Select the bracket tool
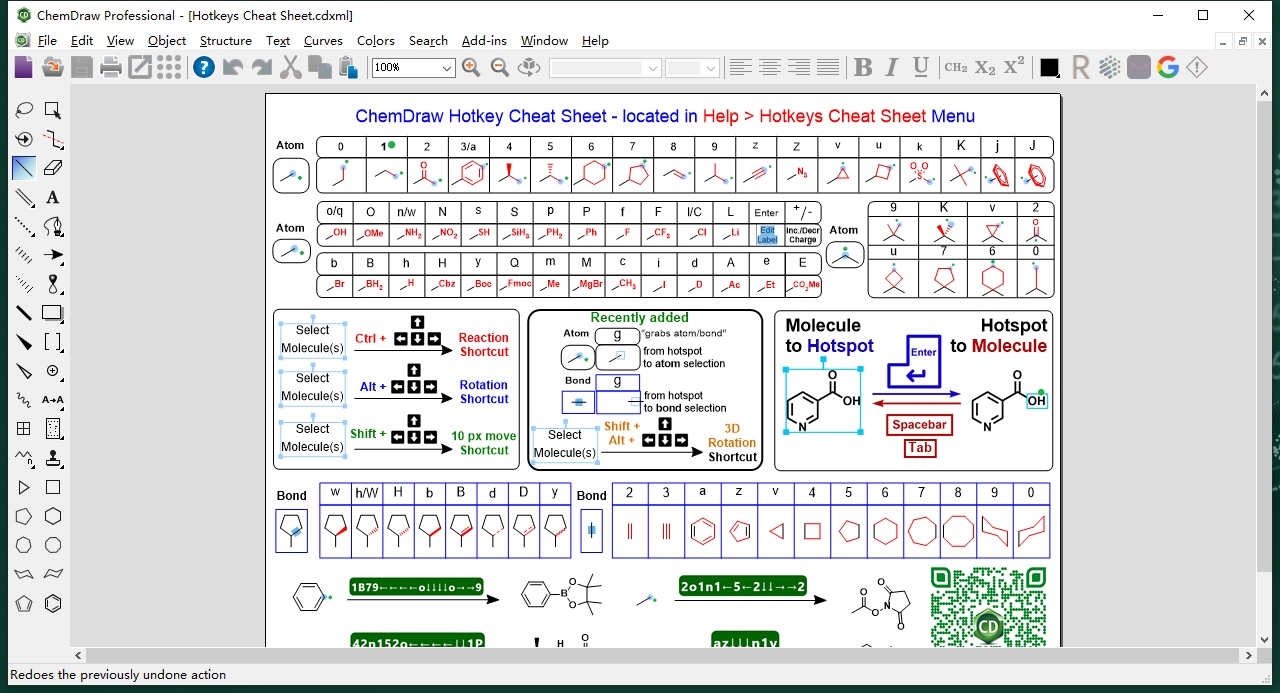Viewport: 1280px width, 693px height. 52,342
